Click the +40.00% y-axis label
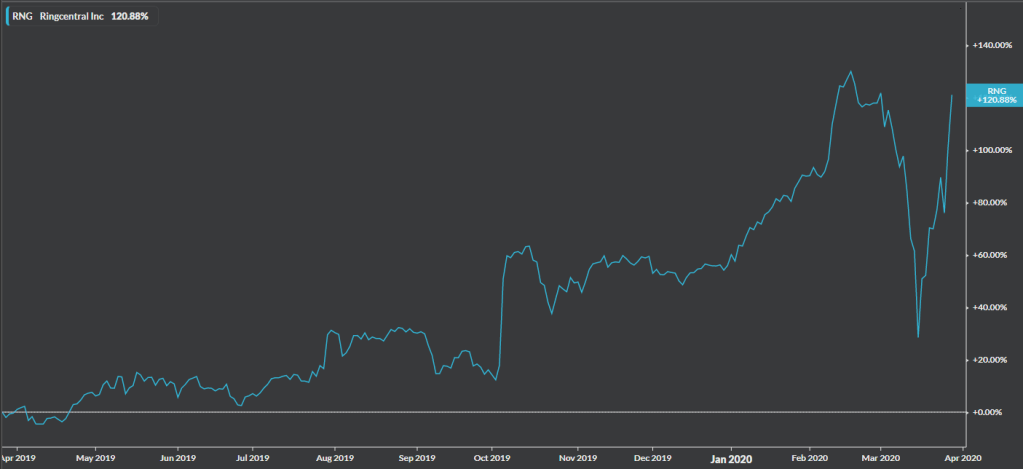 point(992,307)
